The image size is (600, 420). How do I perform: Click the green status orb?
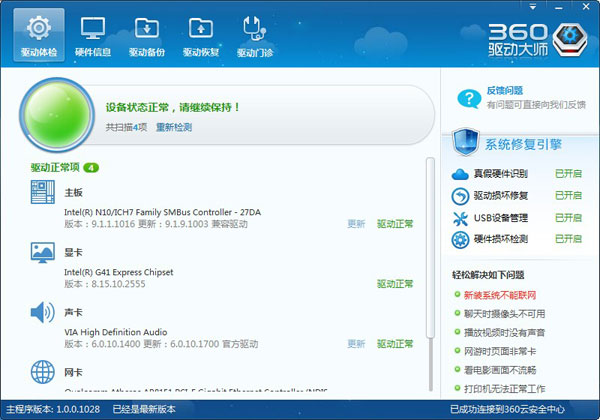57,114
